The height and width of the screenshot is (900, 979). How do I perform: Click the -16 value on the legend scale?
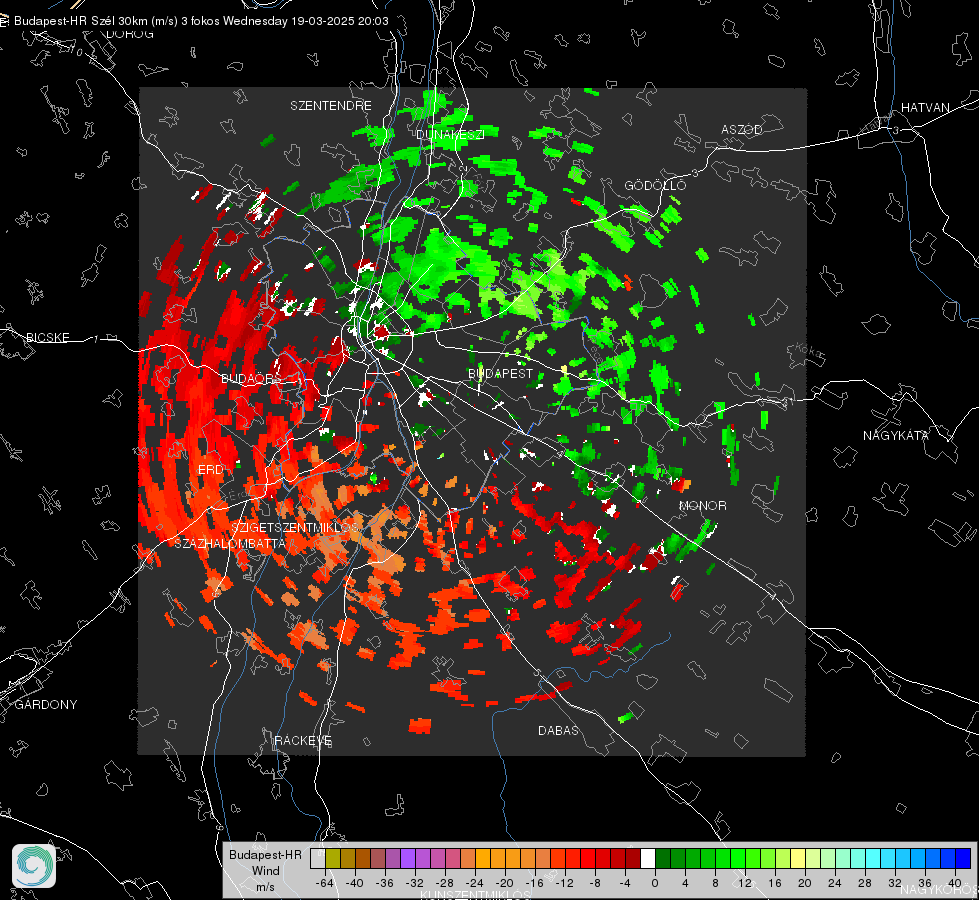tap(534, 883)
